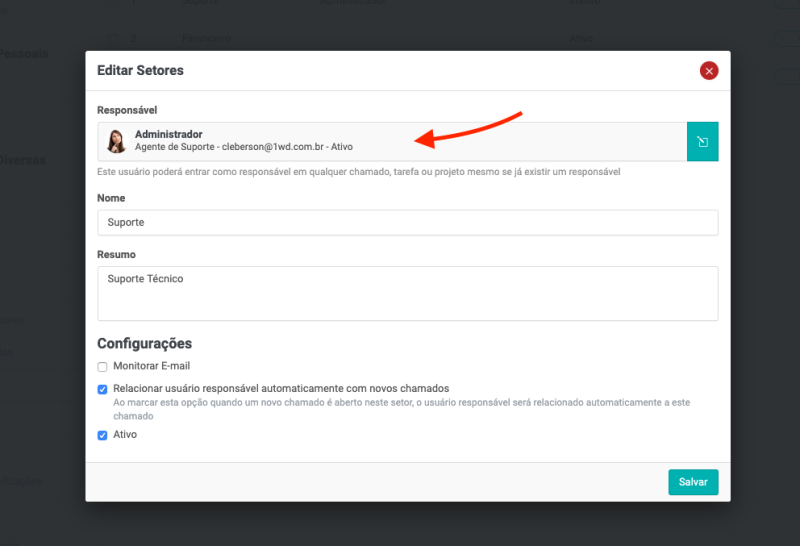This screenshot has width=800, height=546.
Task: Click the Ativo label text
Action: [125, 435]
